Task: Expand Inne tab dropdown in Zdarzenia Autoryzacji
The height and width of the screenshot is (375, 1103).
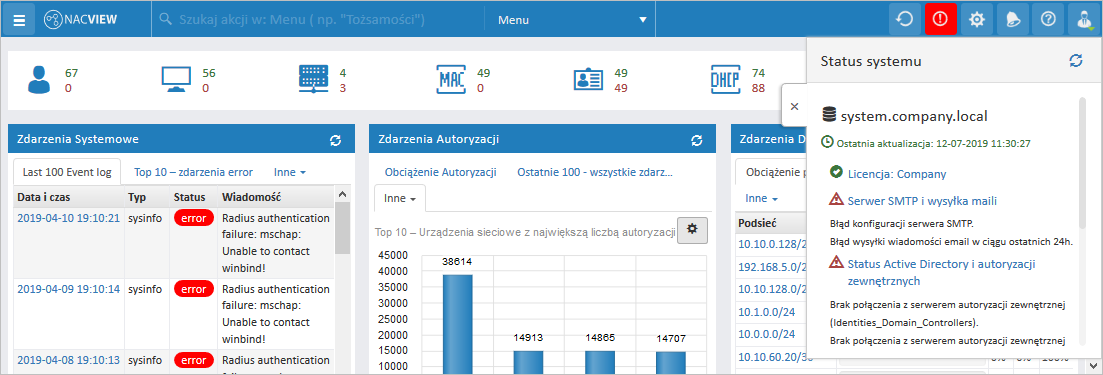Action: pyautogui.click(x=400, y=198)
